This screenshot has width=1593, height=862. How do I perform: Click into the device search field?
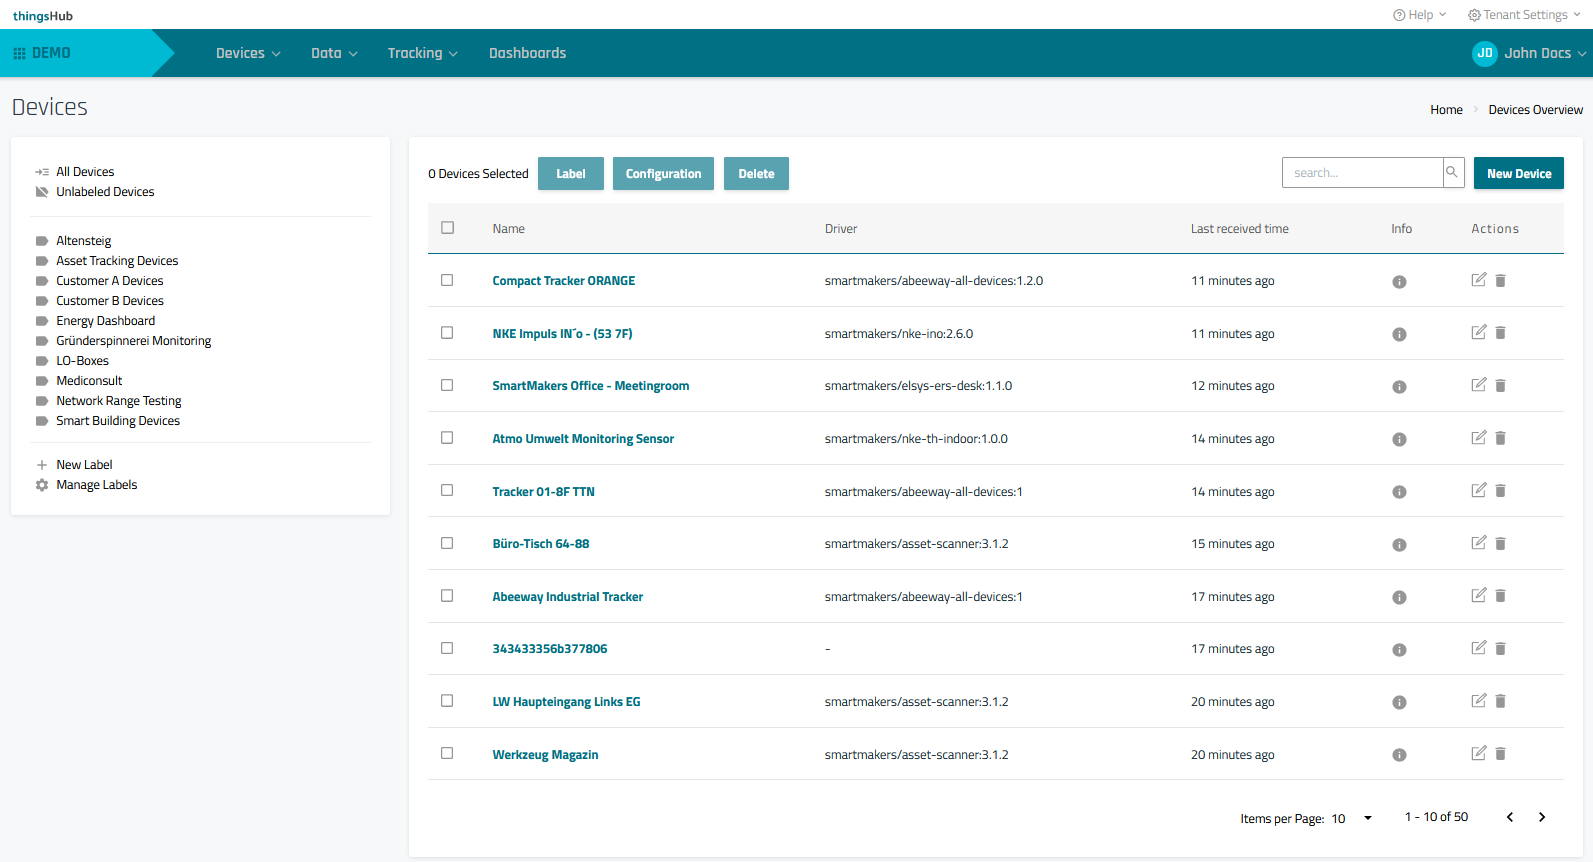[1362, 173]
